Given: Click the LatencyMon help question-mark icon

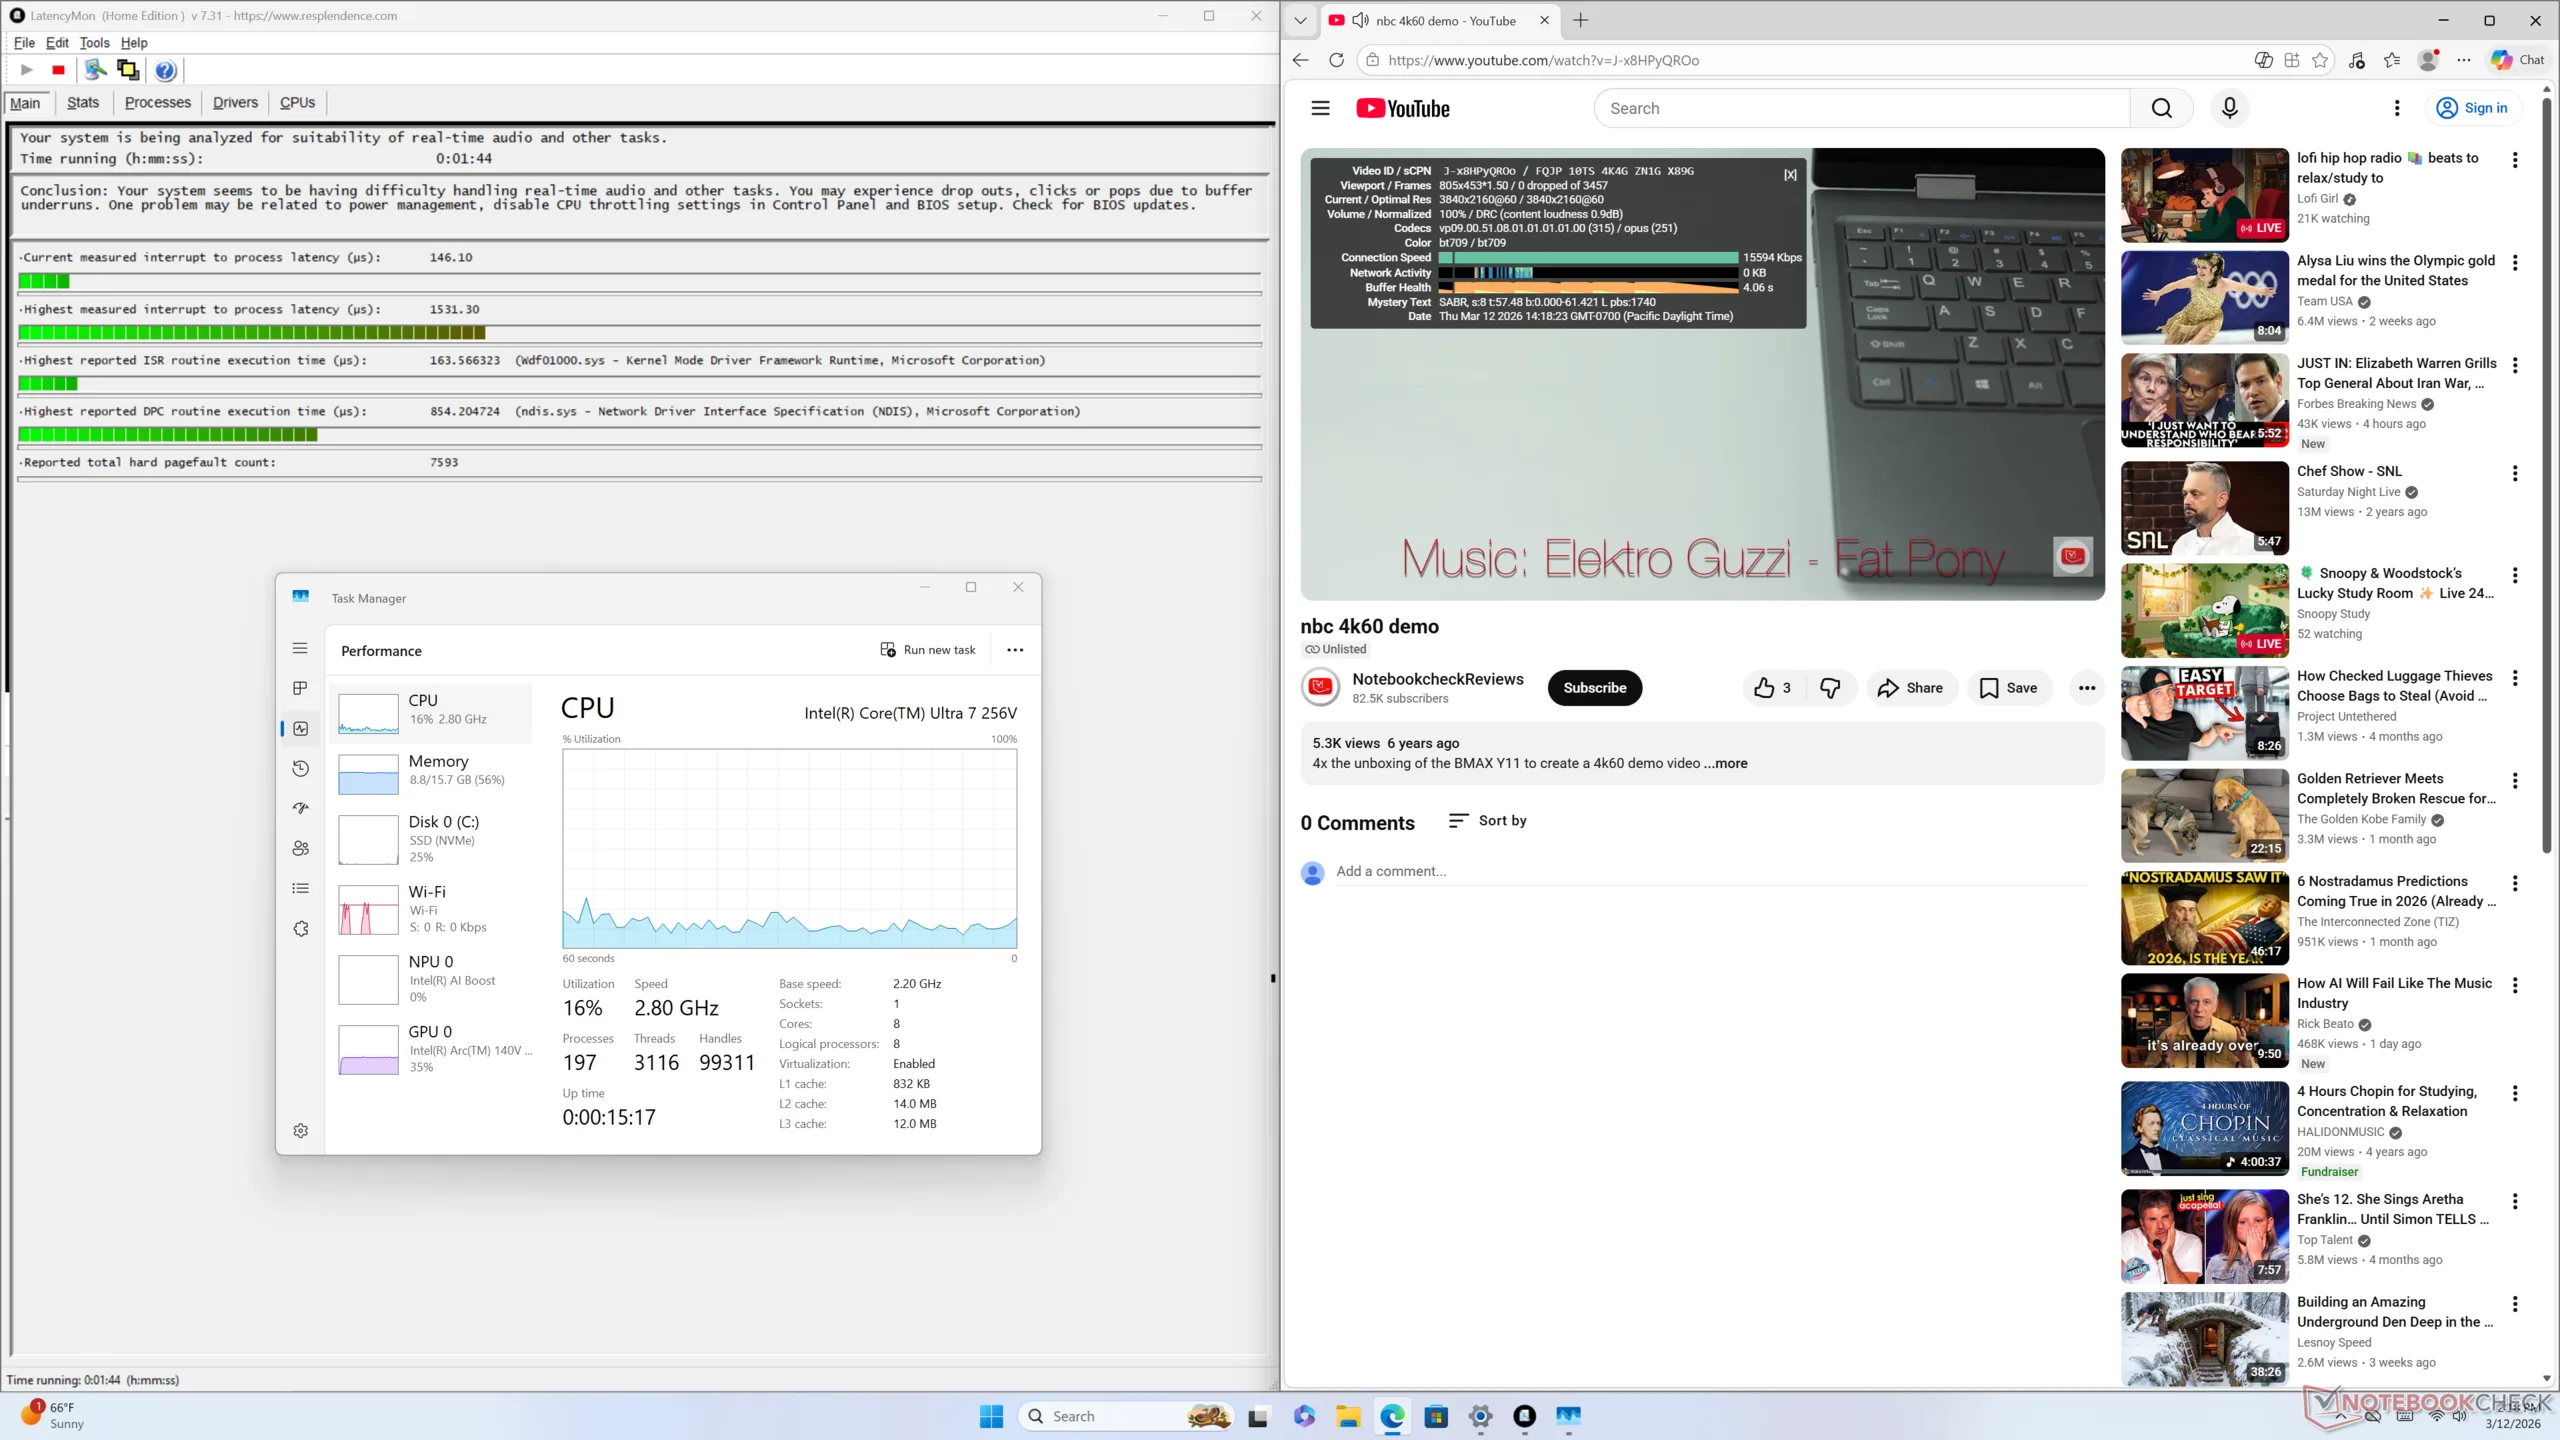Looking at the screenshot, I should [166, 70].
